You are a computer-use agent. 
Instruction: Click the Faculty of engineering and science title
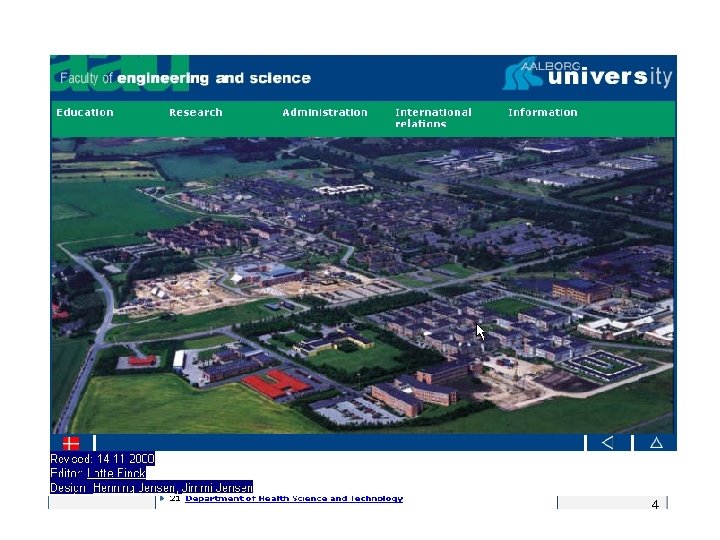[x=186, y=78]
